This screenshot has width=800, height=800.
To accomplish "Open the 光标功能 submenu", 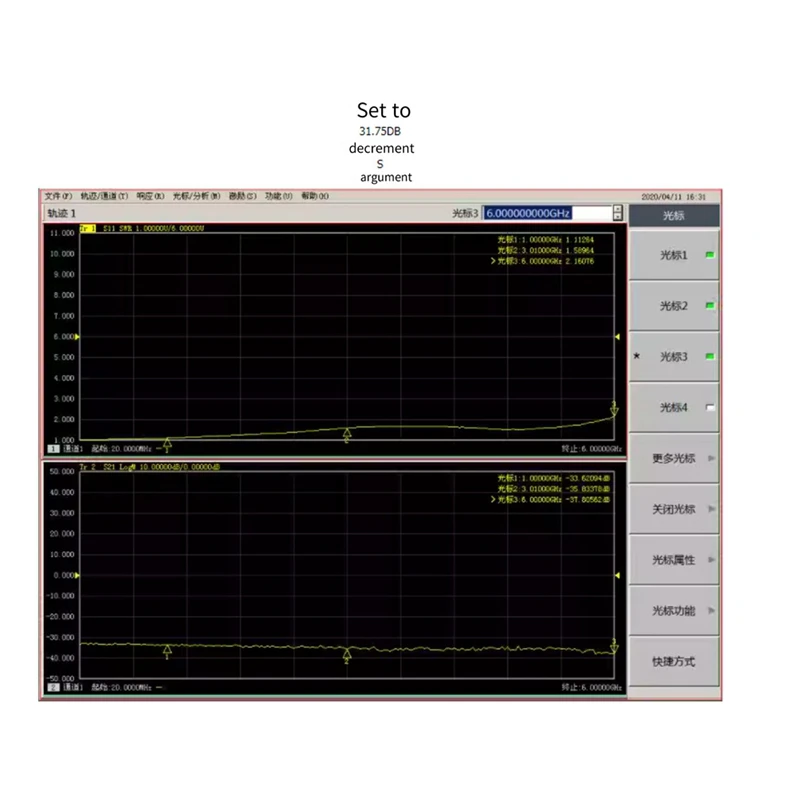I will [673, 611].
